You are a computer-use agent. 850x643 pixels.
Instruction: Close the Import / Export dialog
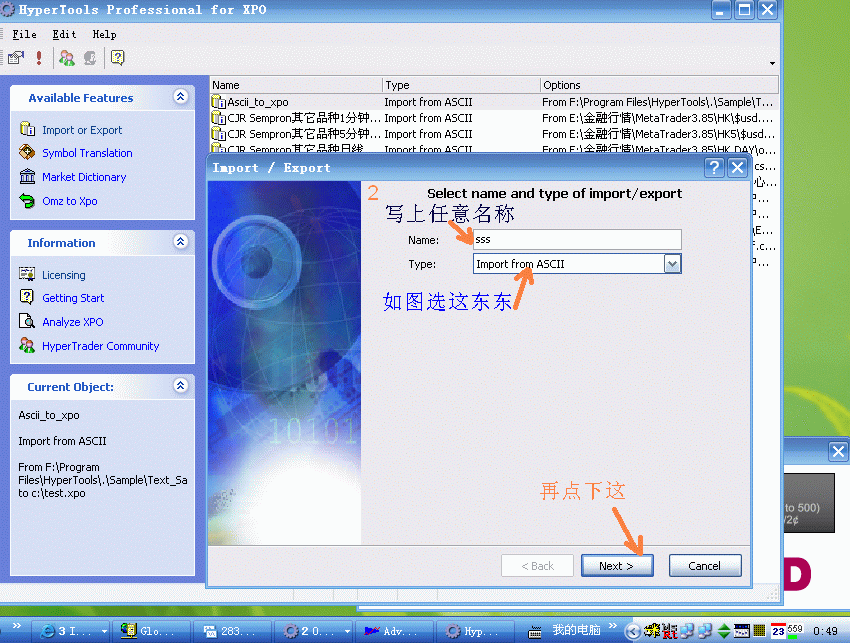tap(738, 168)
